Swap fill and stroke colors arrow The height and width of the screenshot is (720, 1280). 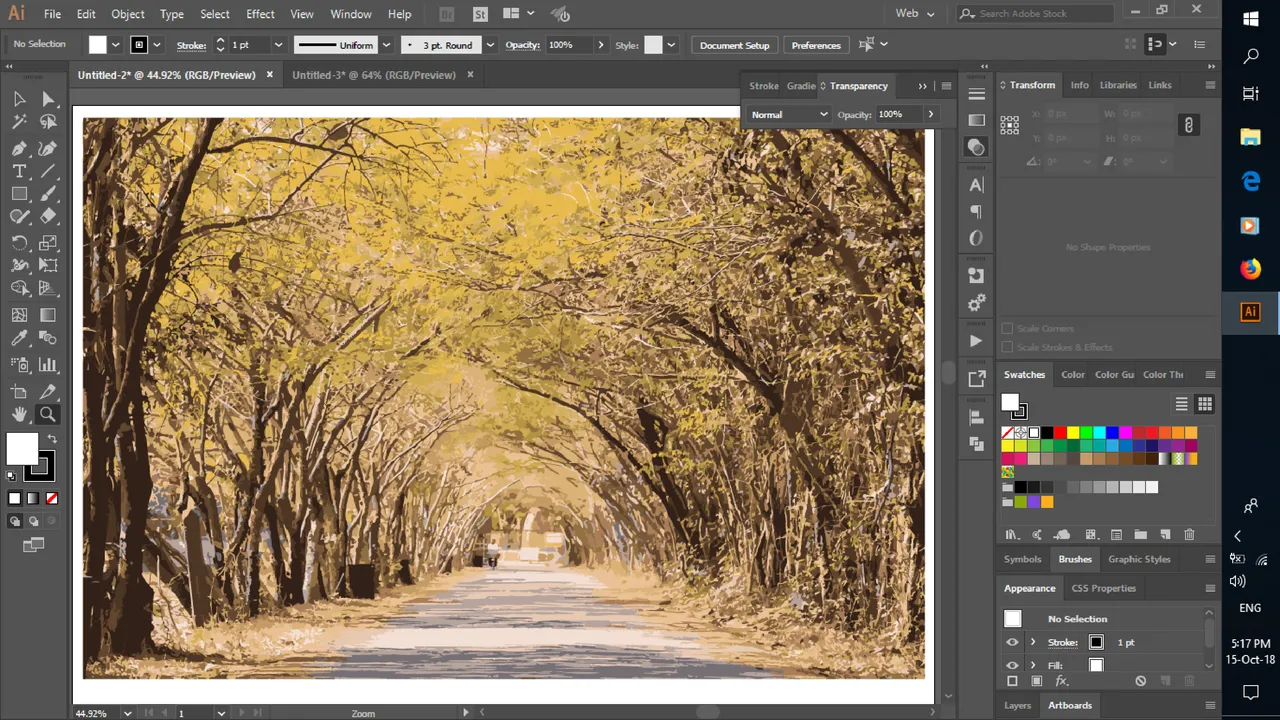click(52, 440)
